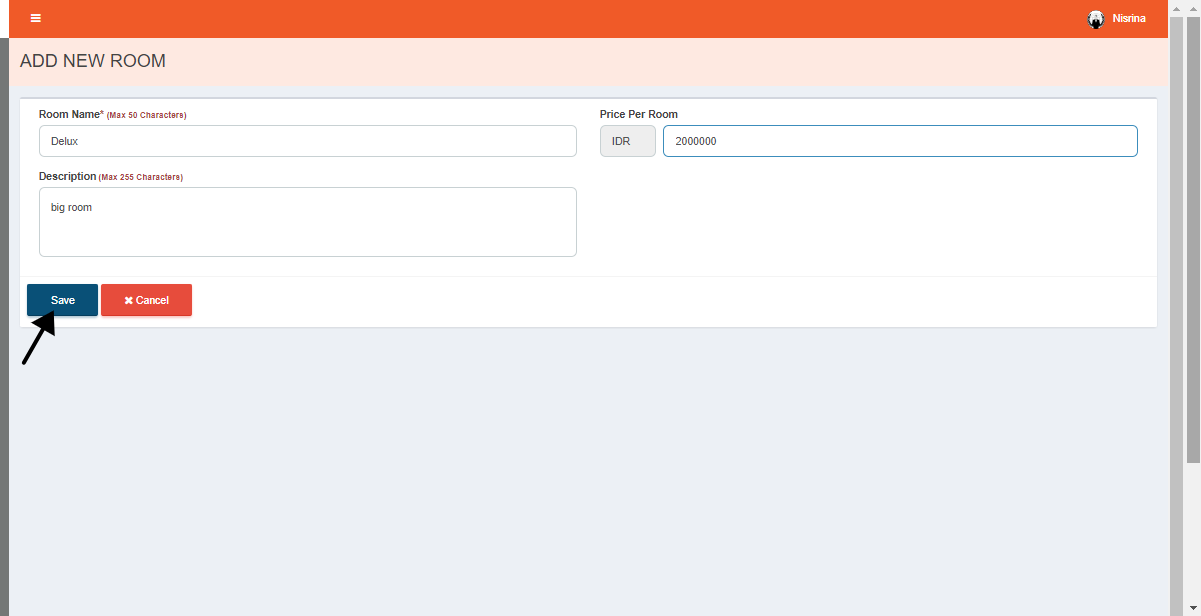Click inside the Description text area
This screenshot has height=616, width=1201.
308,222
